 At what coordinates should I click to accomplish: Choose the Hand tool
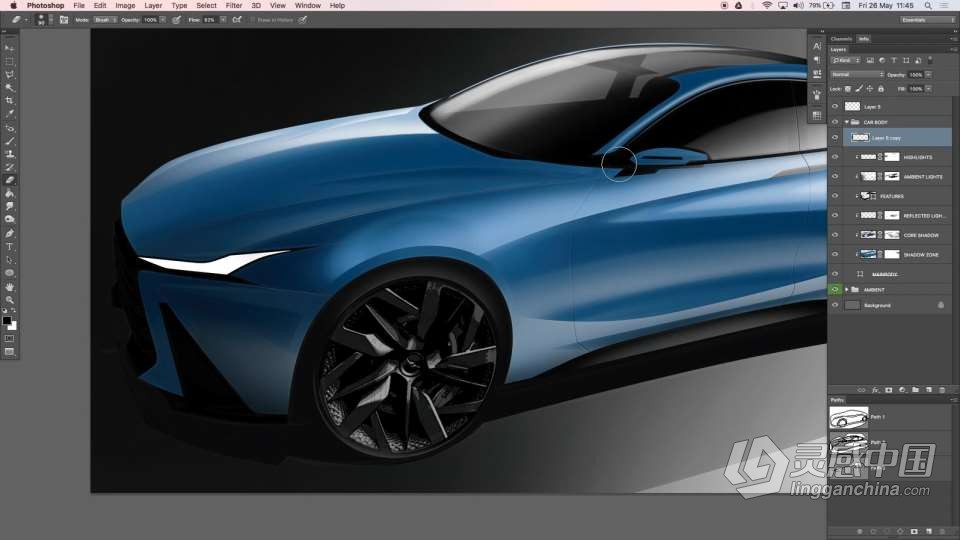click(x=10, y=286)
